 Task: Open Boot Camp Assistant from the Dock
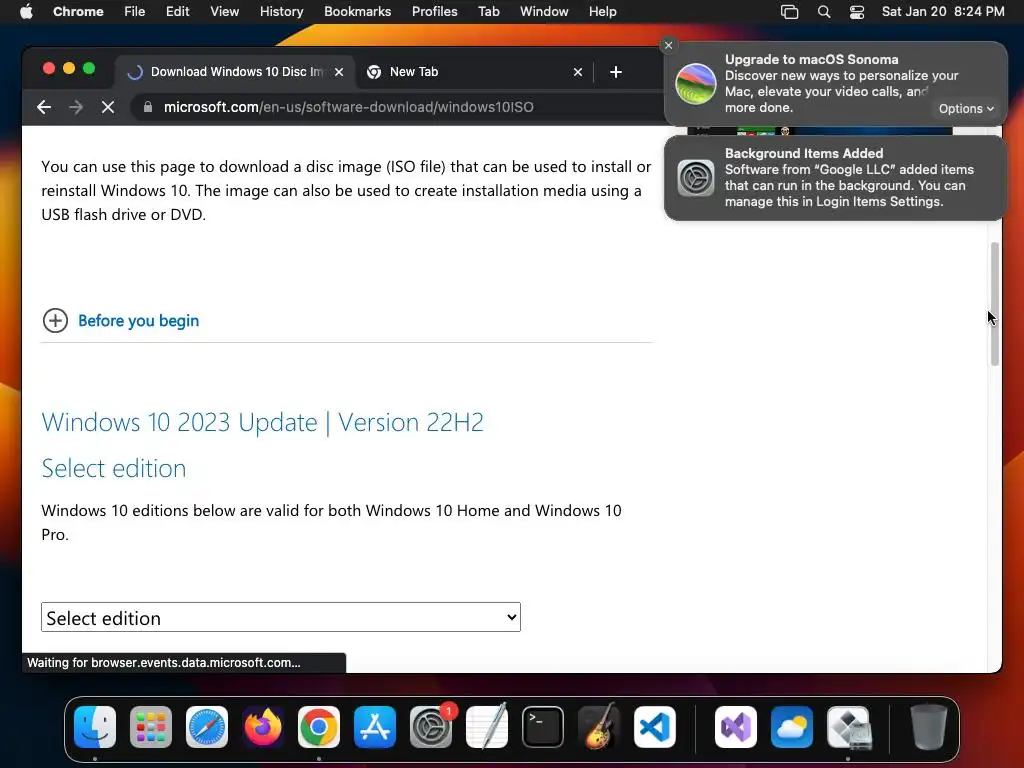(848, 727)
